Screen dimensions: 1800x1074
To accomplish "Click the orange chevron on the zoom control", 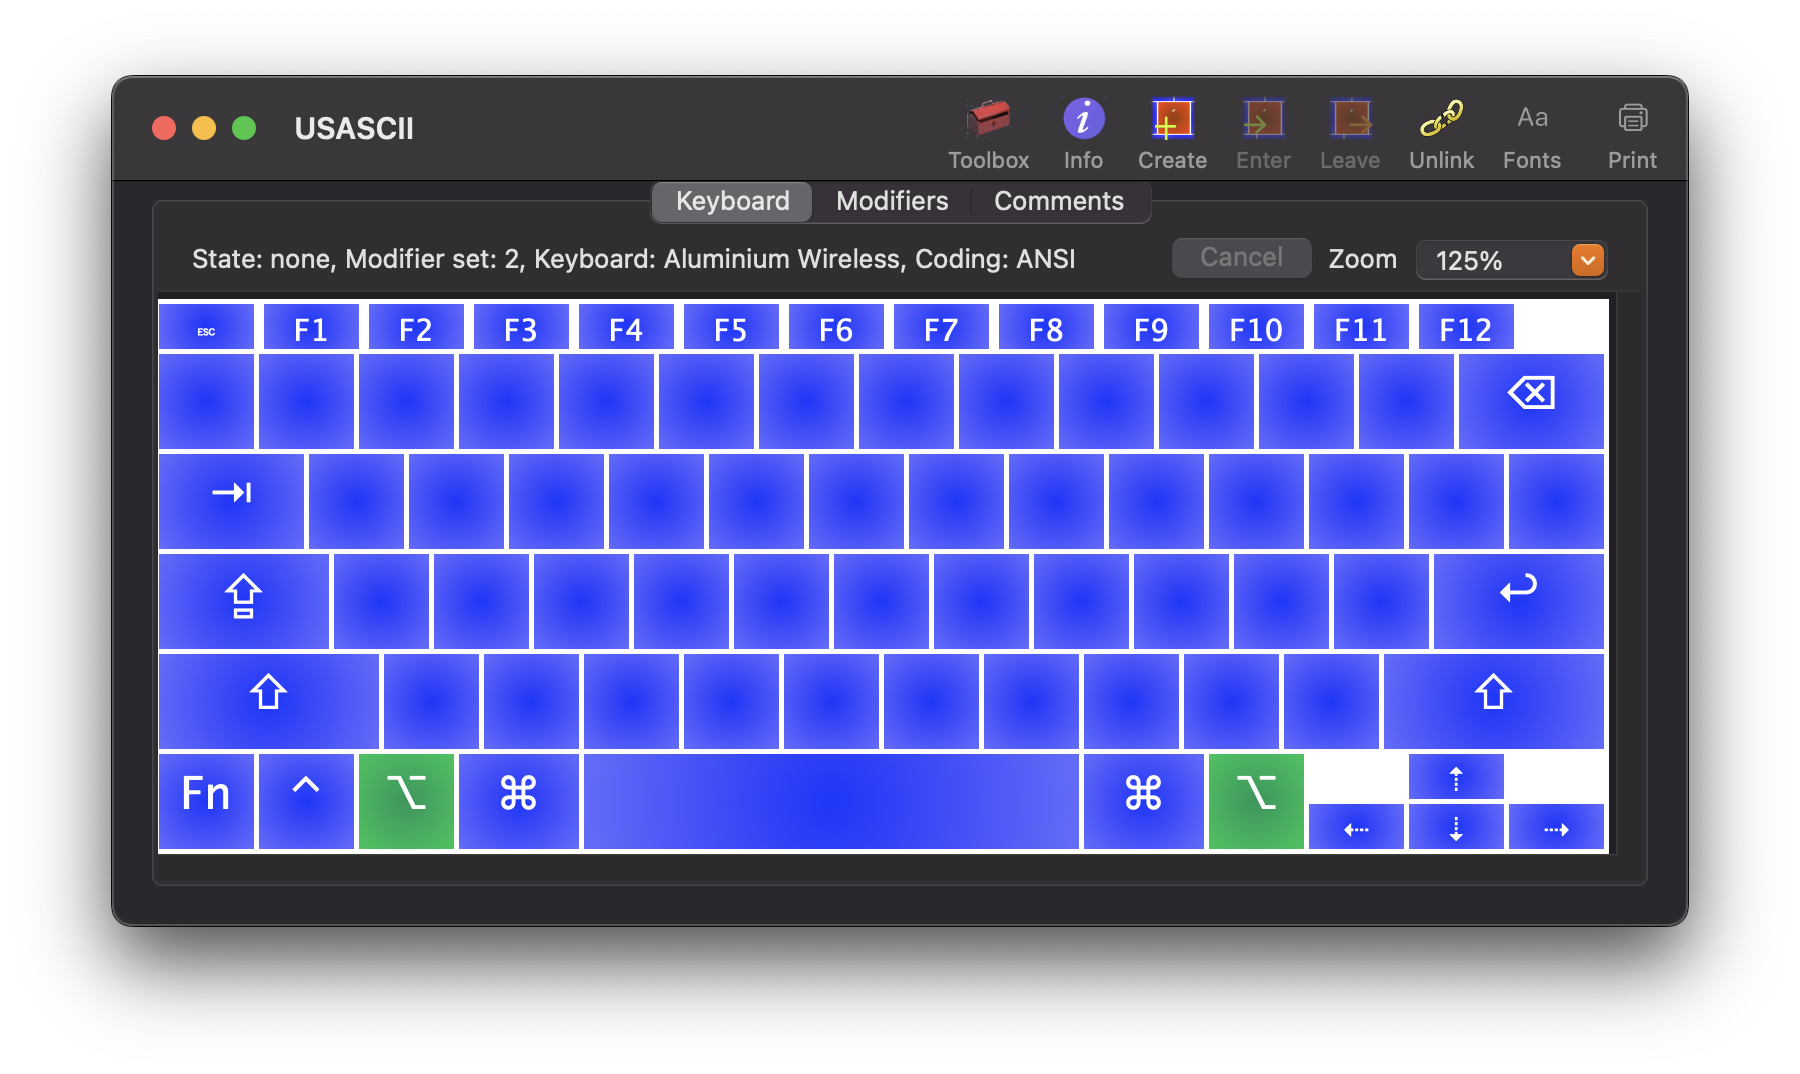I will (x=1587, y=260).
